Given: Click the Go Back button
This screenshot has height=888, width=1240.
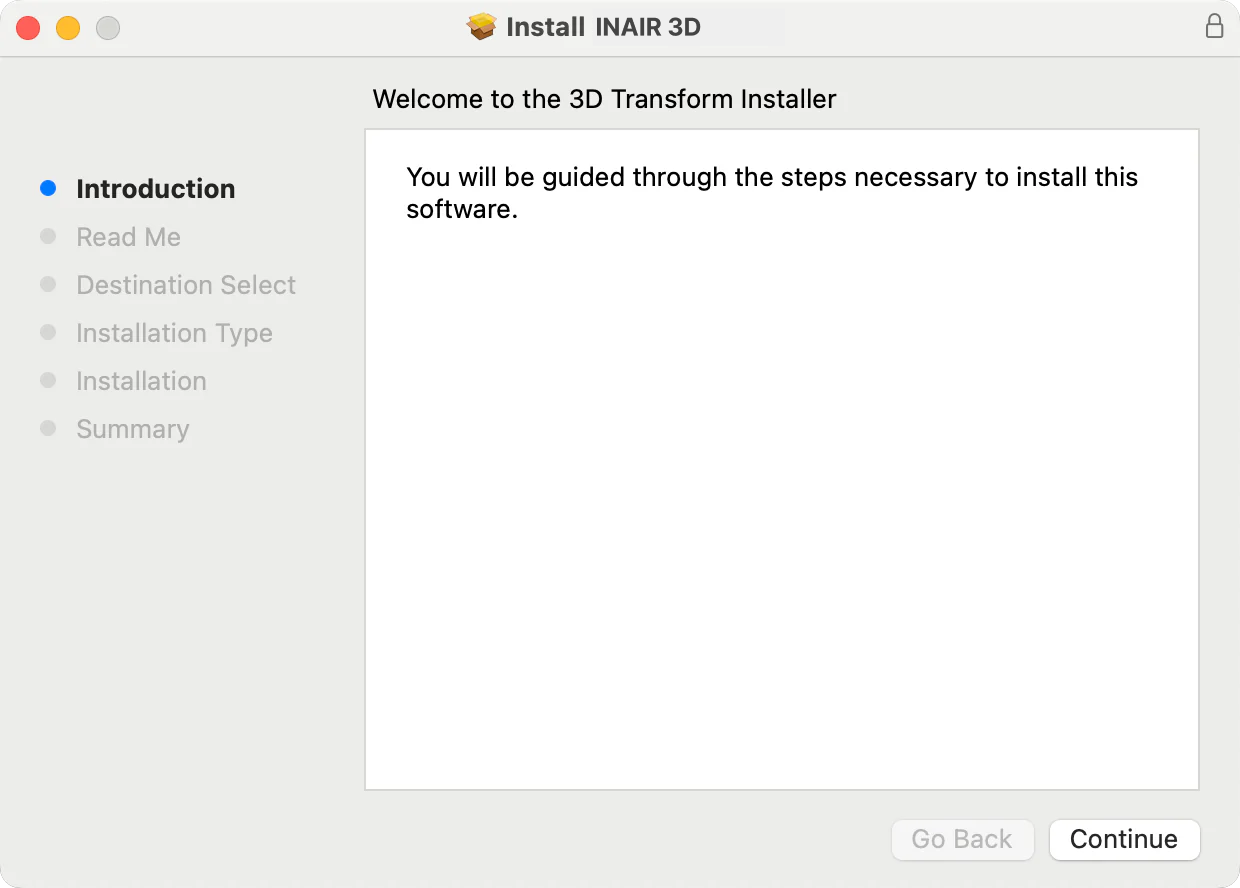Looking at the screenshot, I should [x=962, y=839].
